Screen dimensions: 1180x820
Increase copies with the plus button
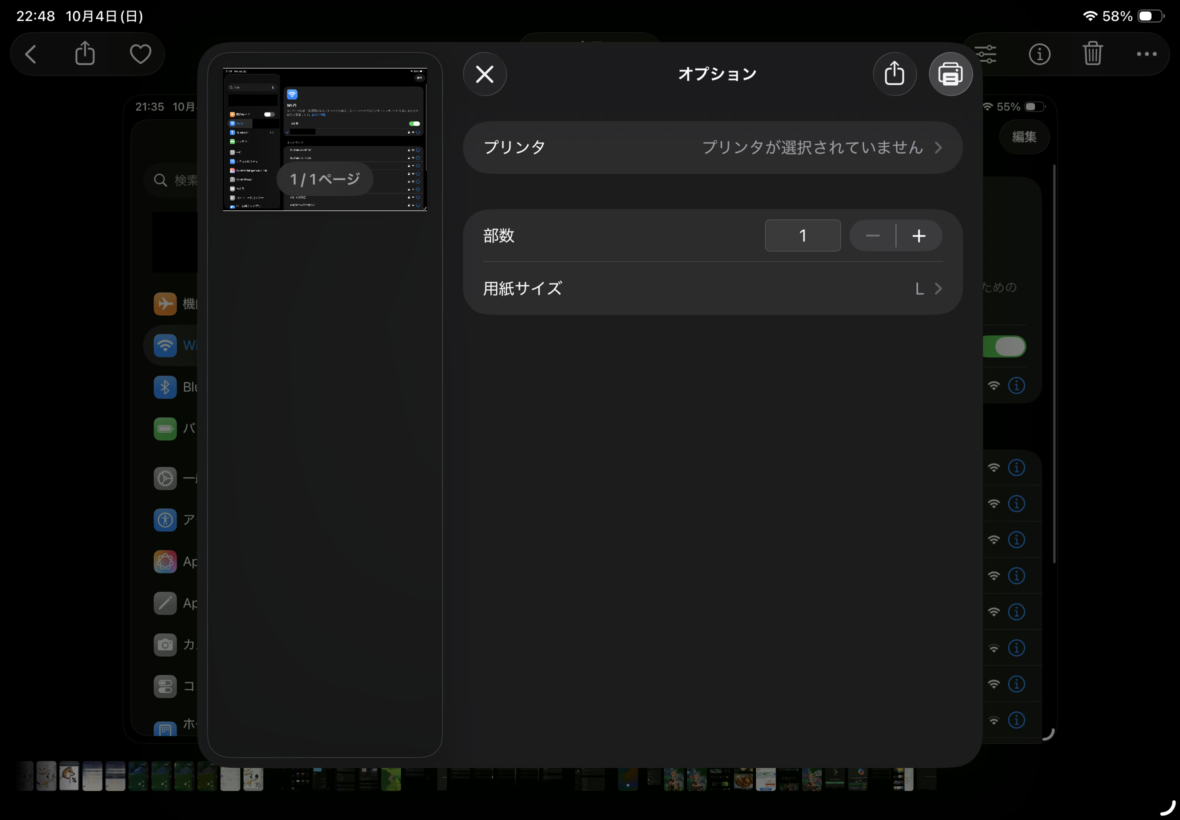pyautogui.click(x=919, y=235)
